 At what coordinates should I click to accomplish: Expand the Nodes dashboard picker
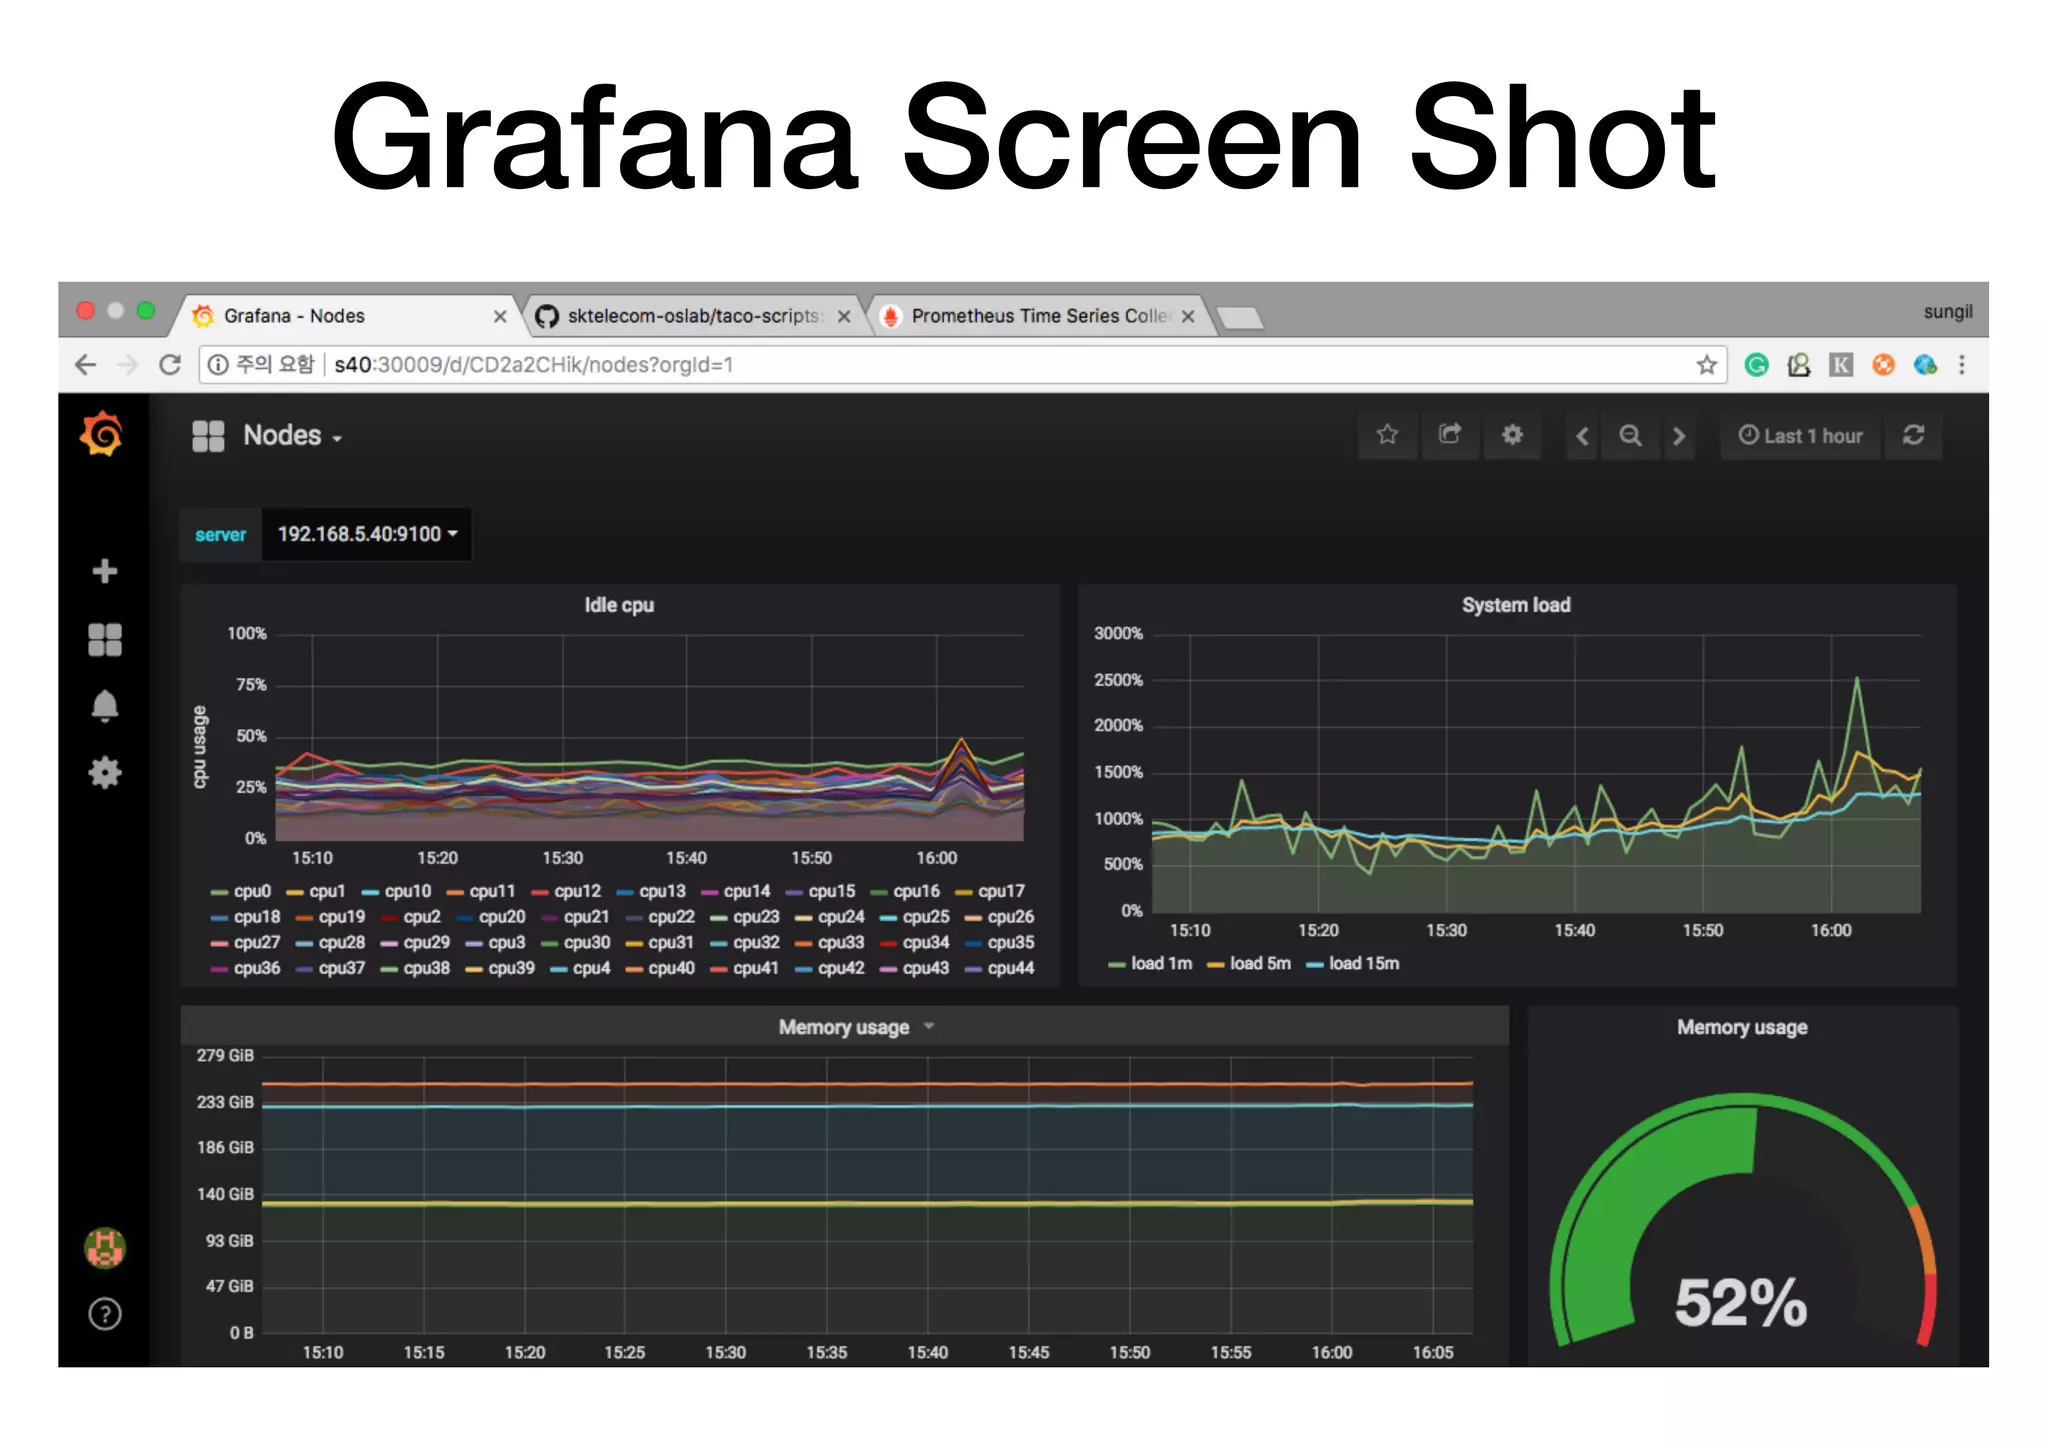[282, 436]
